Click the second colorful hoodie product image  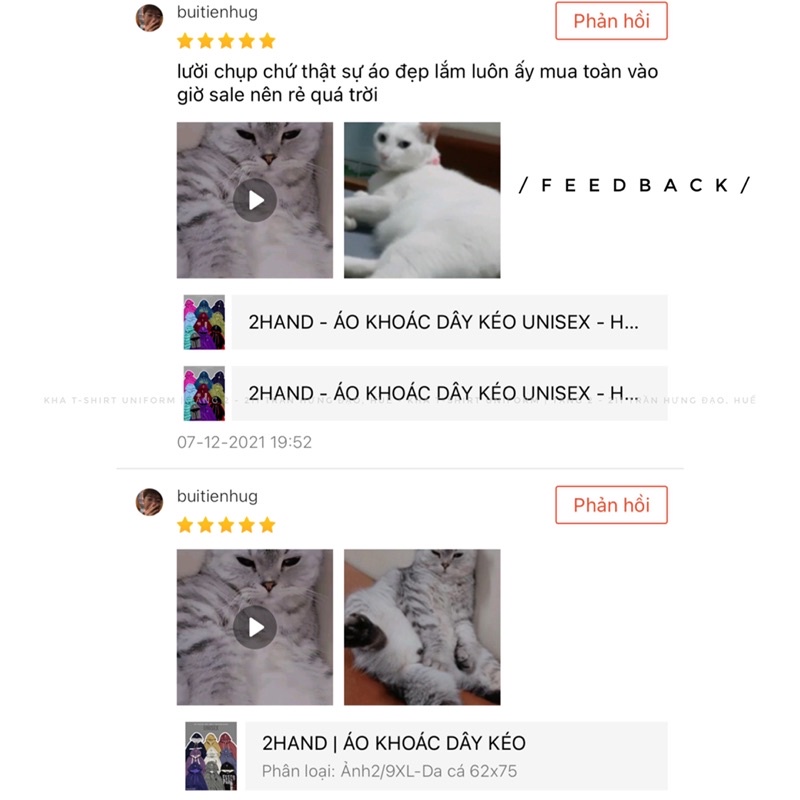(x=204, y=393)
